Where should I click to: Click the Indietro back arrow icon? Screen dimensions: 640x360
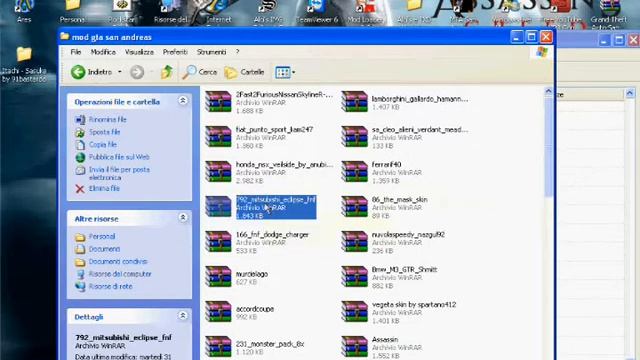78,72
